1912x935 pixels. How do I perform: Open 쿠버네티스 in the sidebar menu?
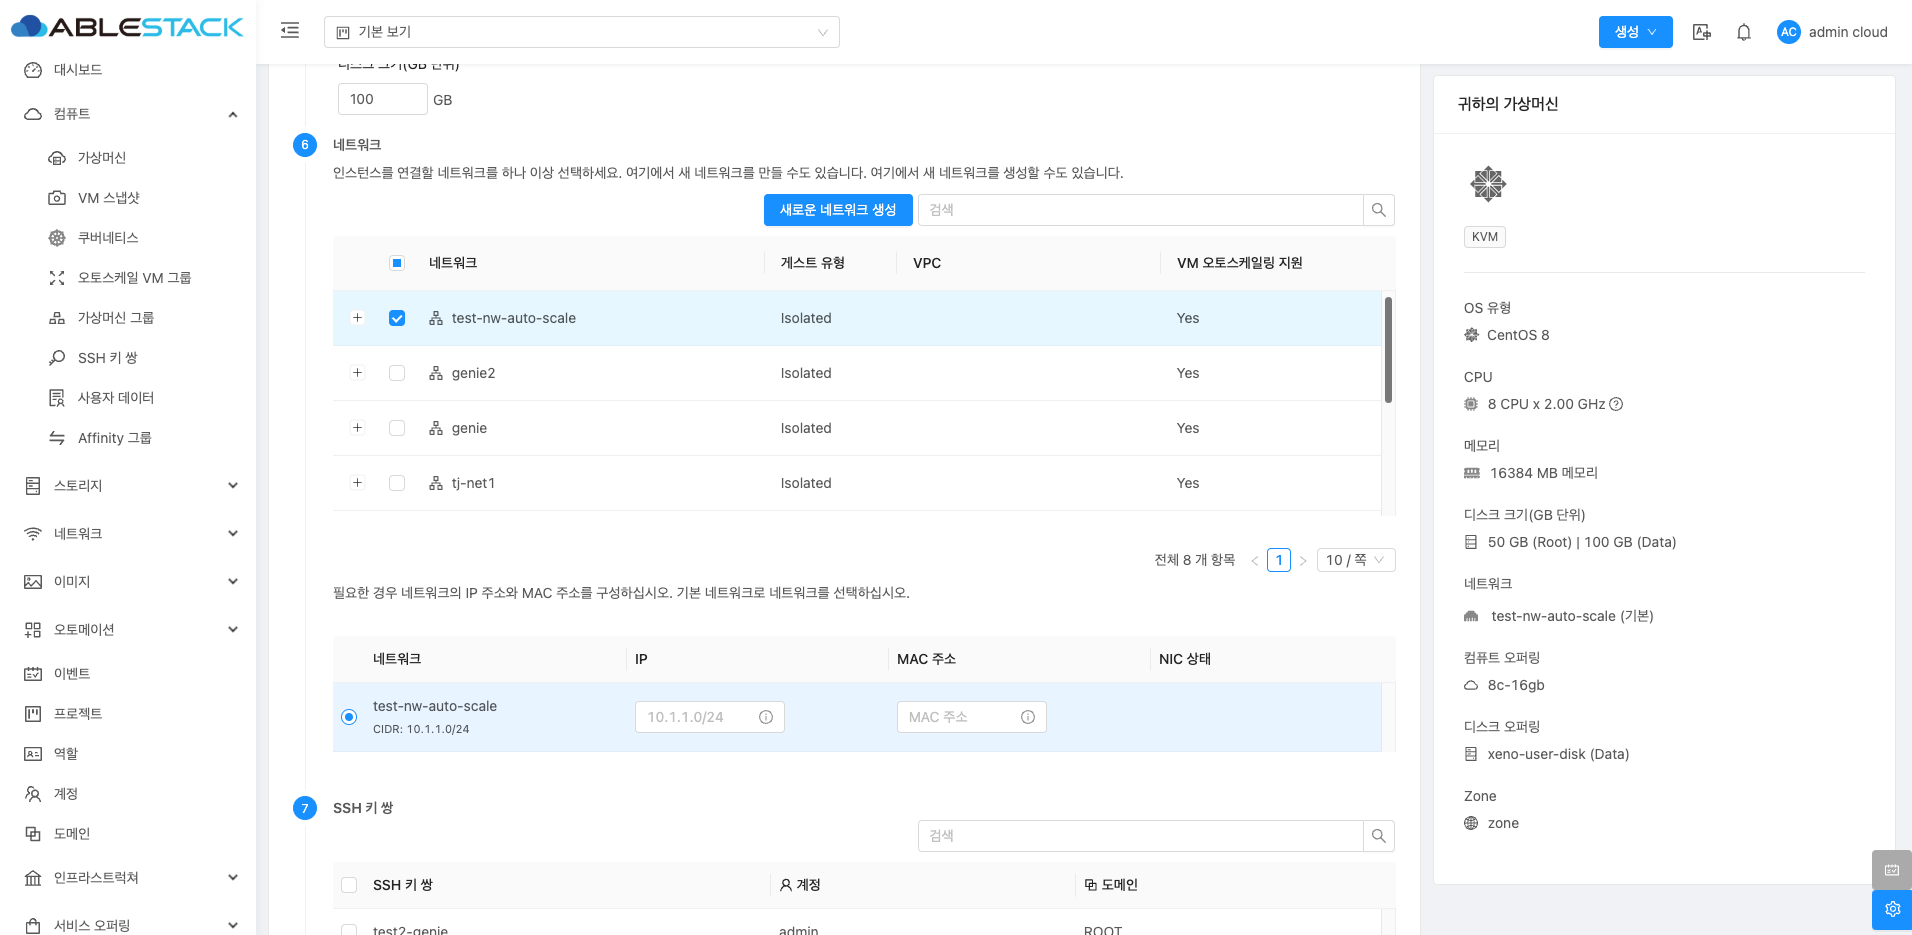coord(107,238)
